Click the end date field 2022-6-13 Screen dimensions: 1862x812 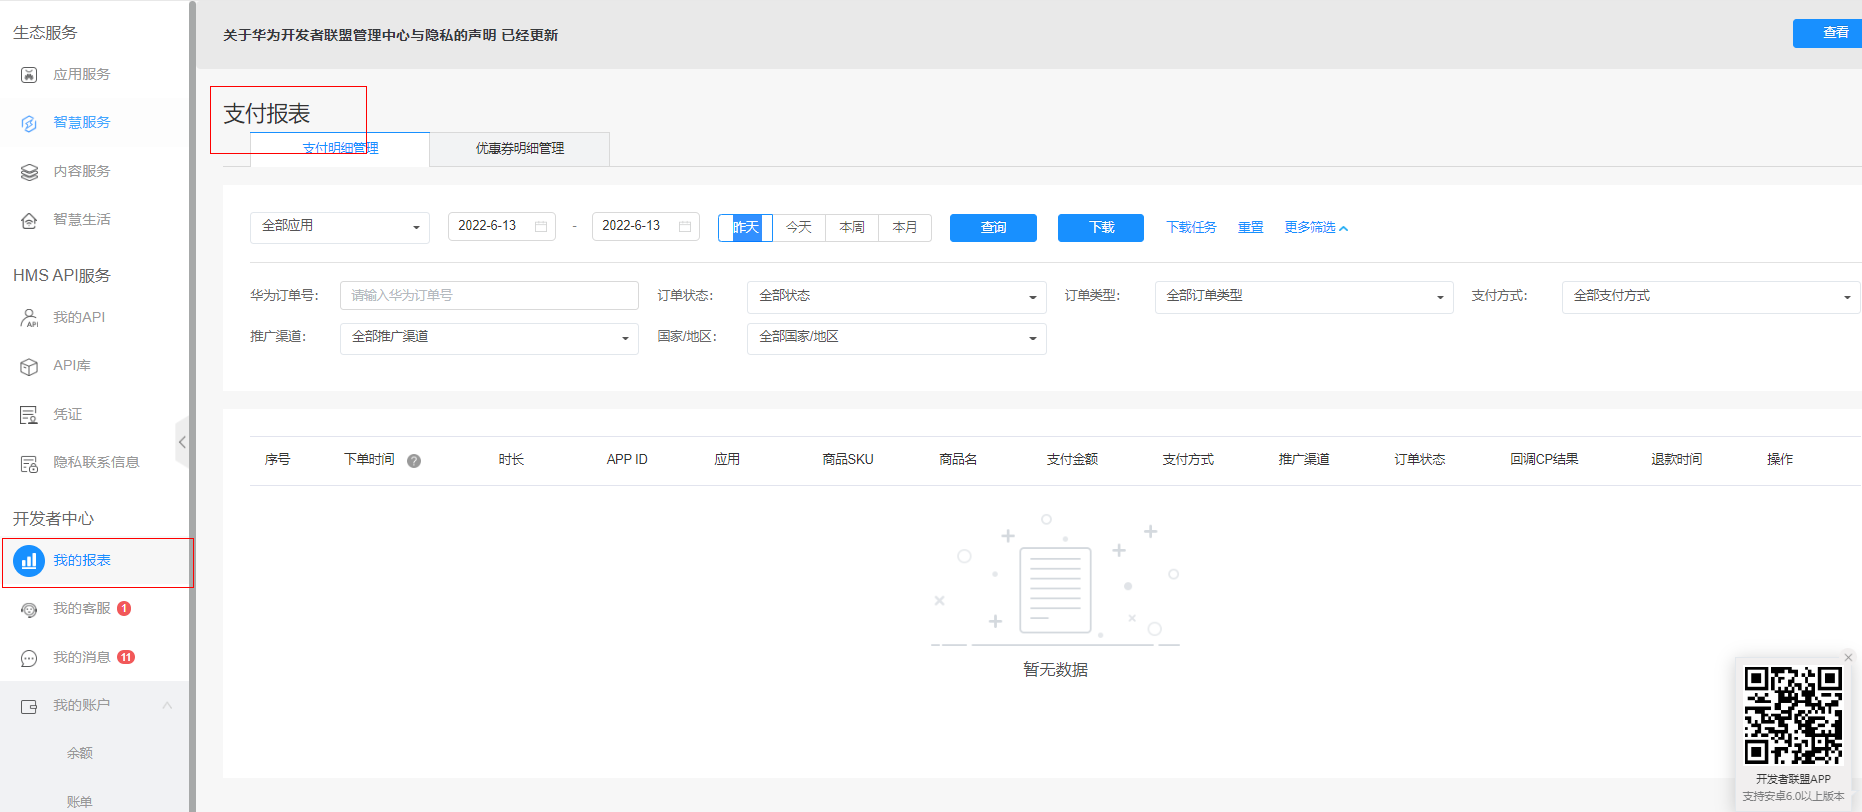pyautogui.click(x=646, y=227)
